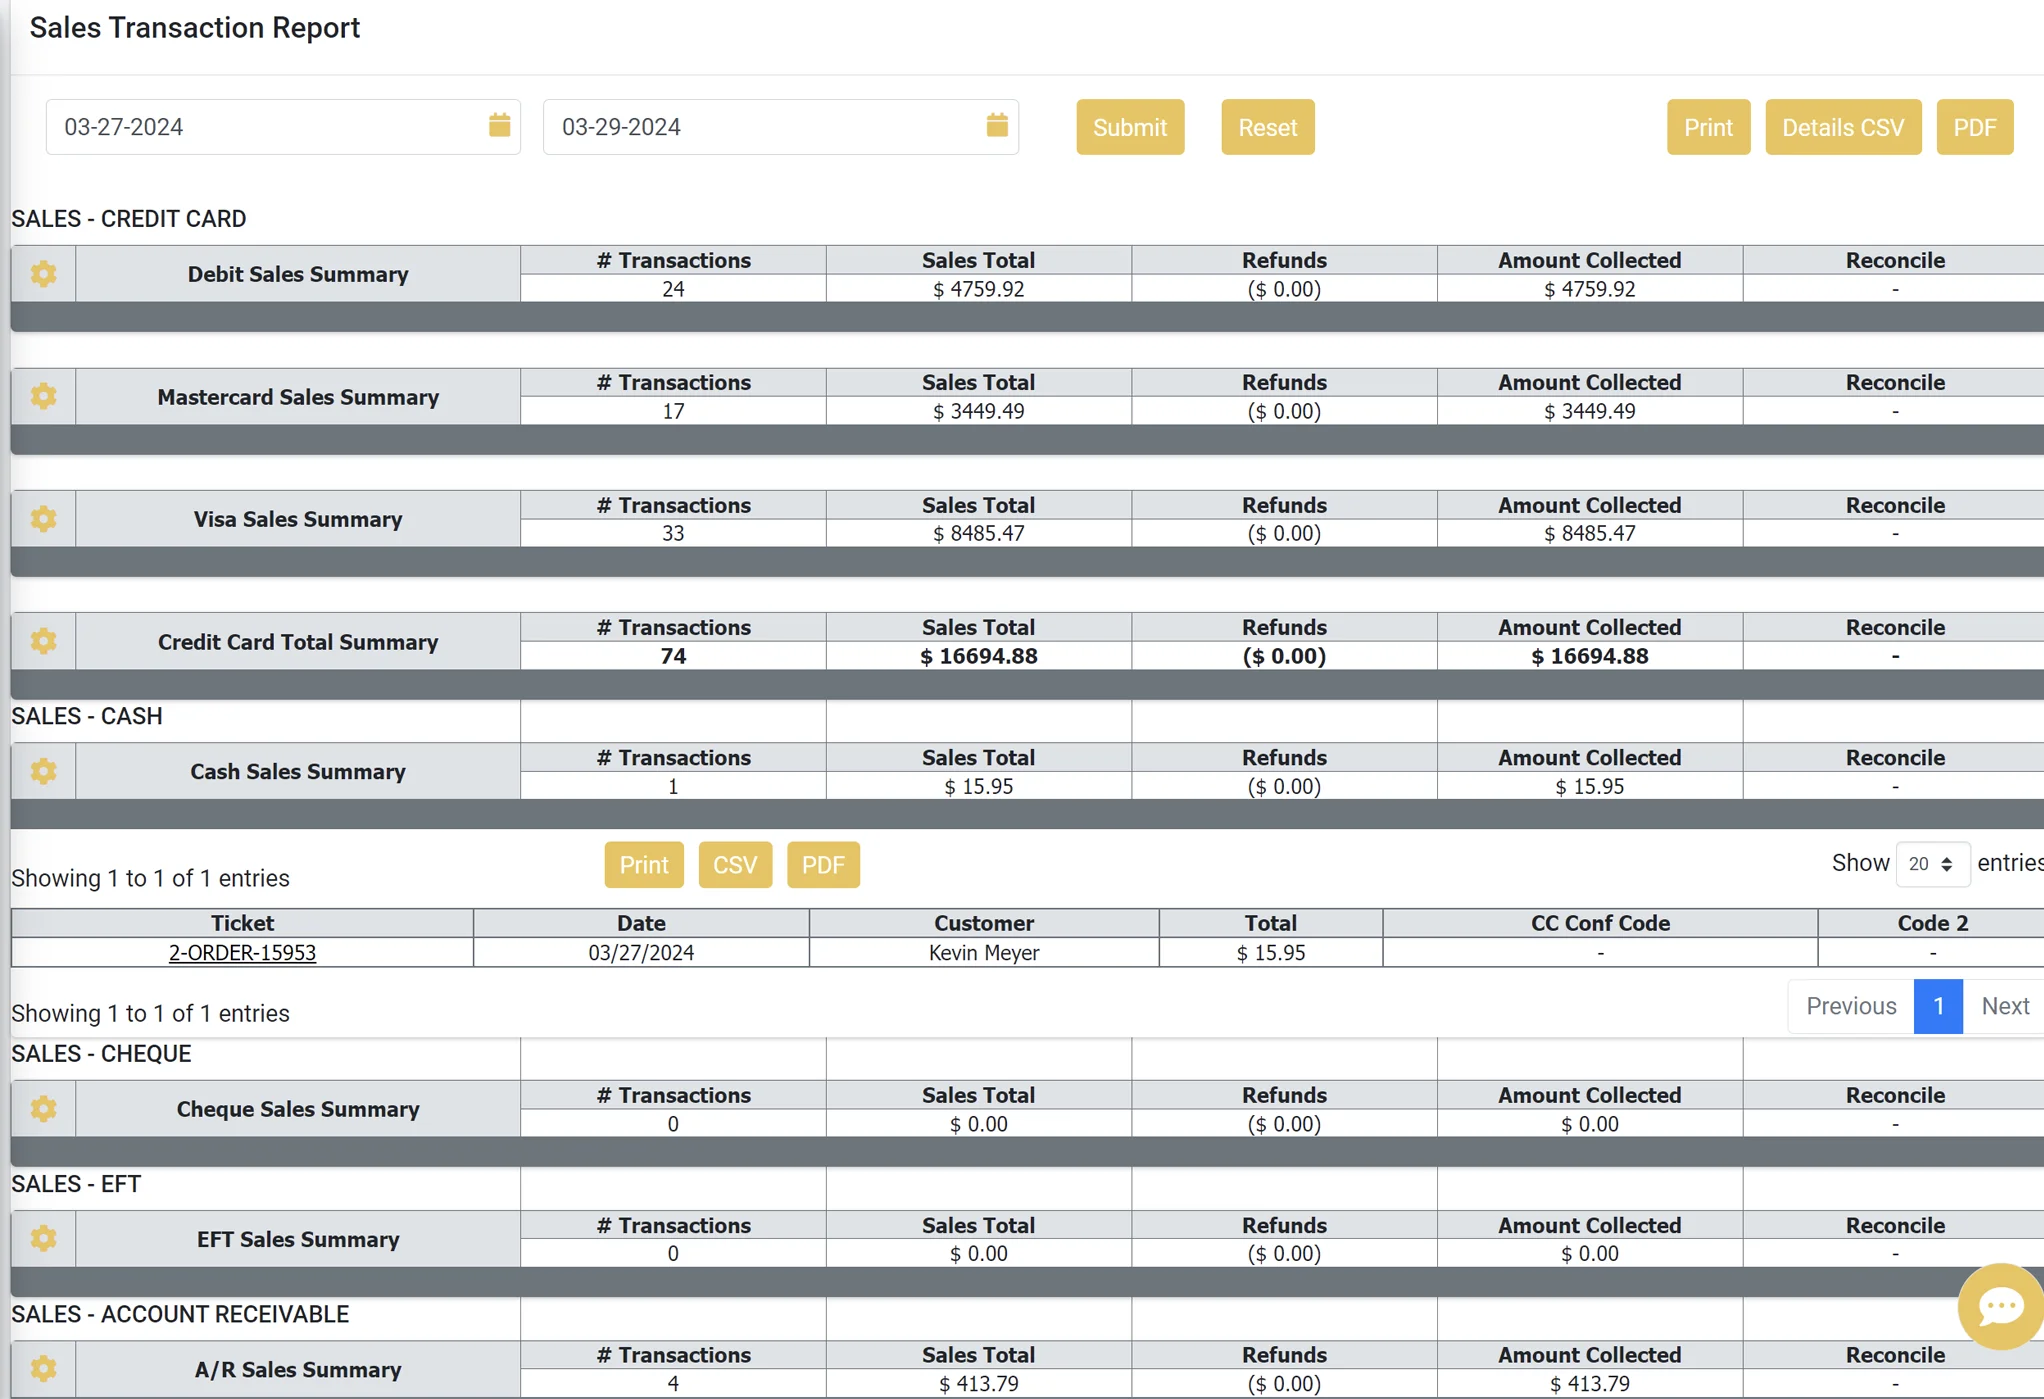Export report using Details CSV button
The height and width of the screenshot is (1399, 2044).
(1842, 127)
